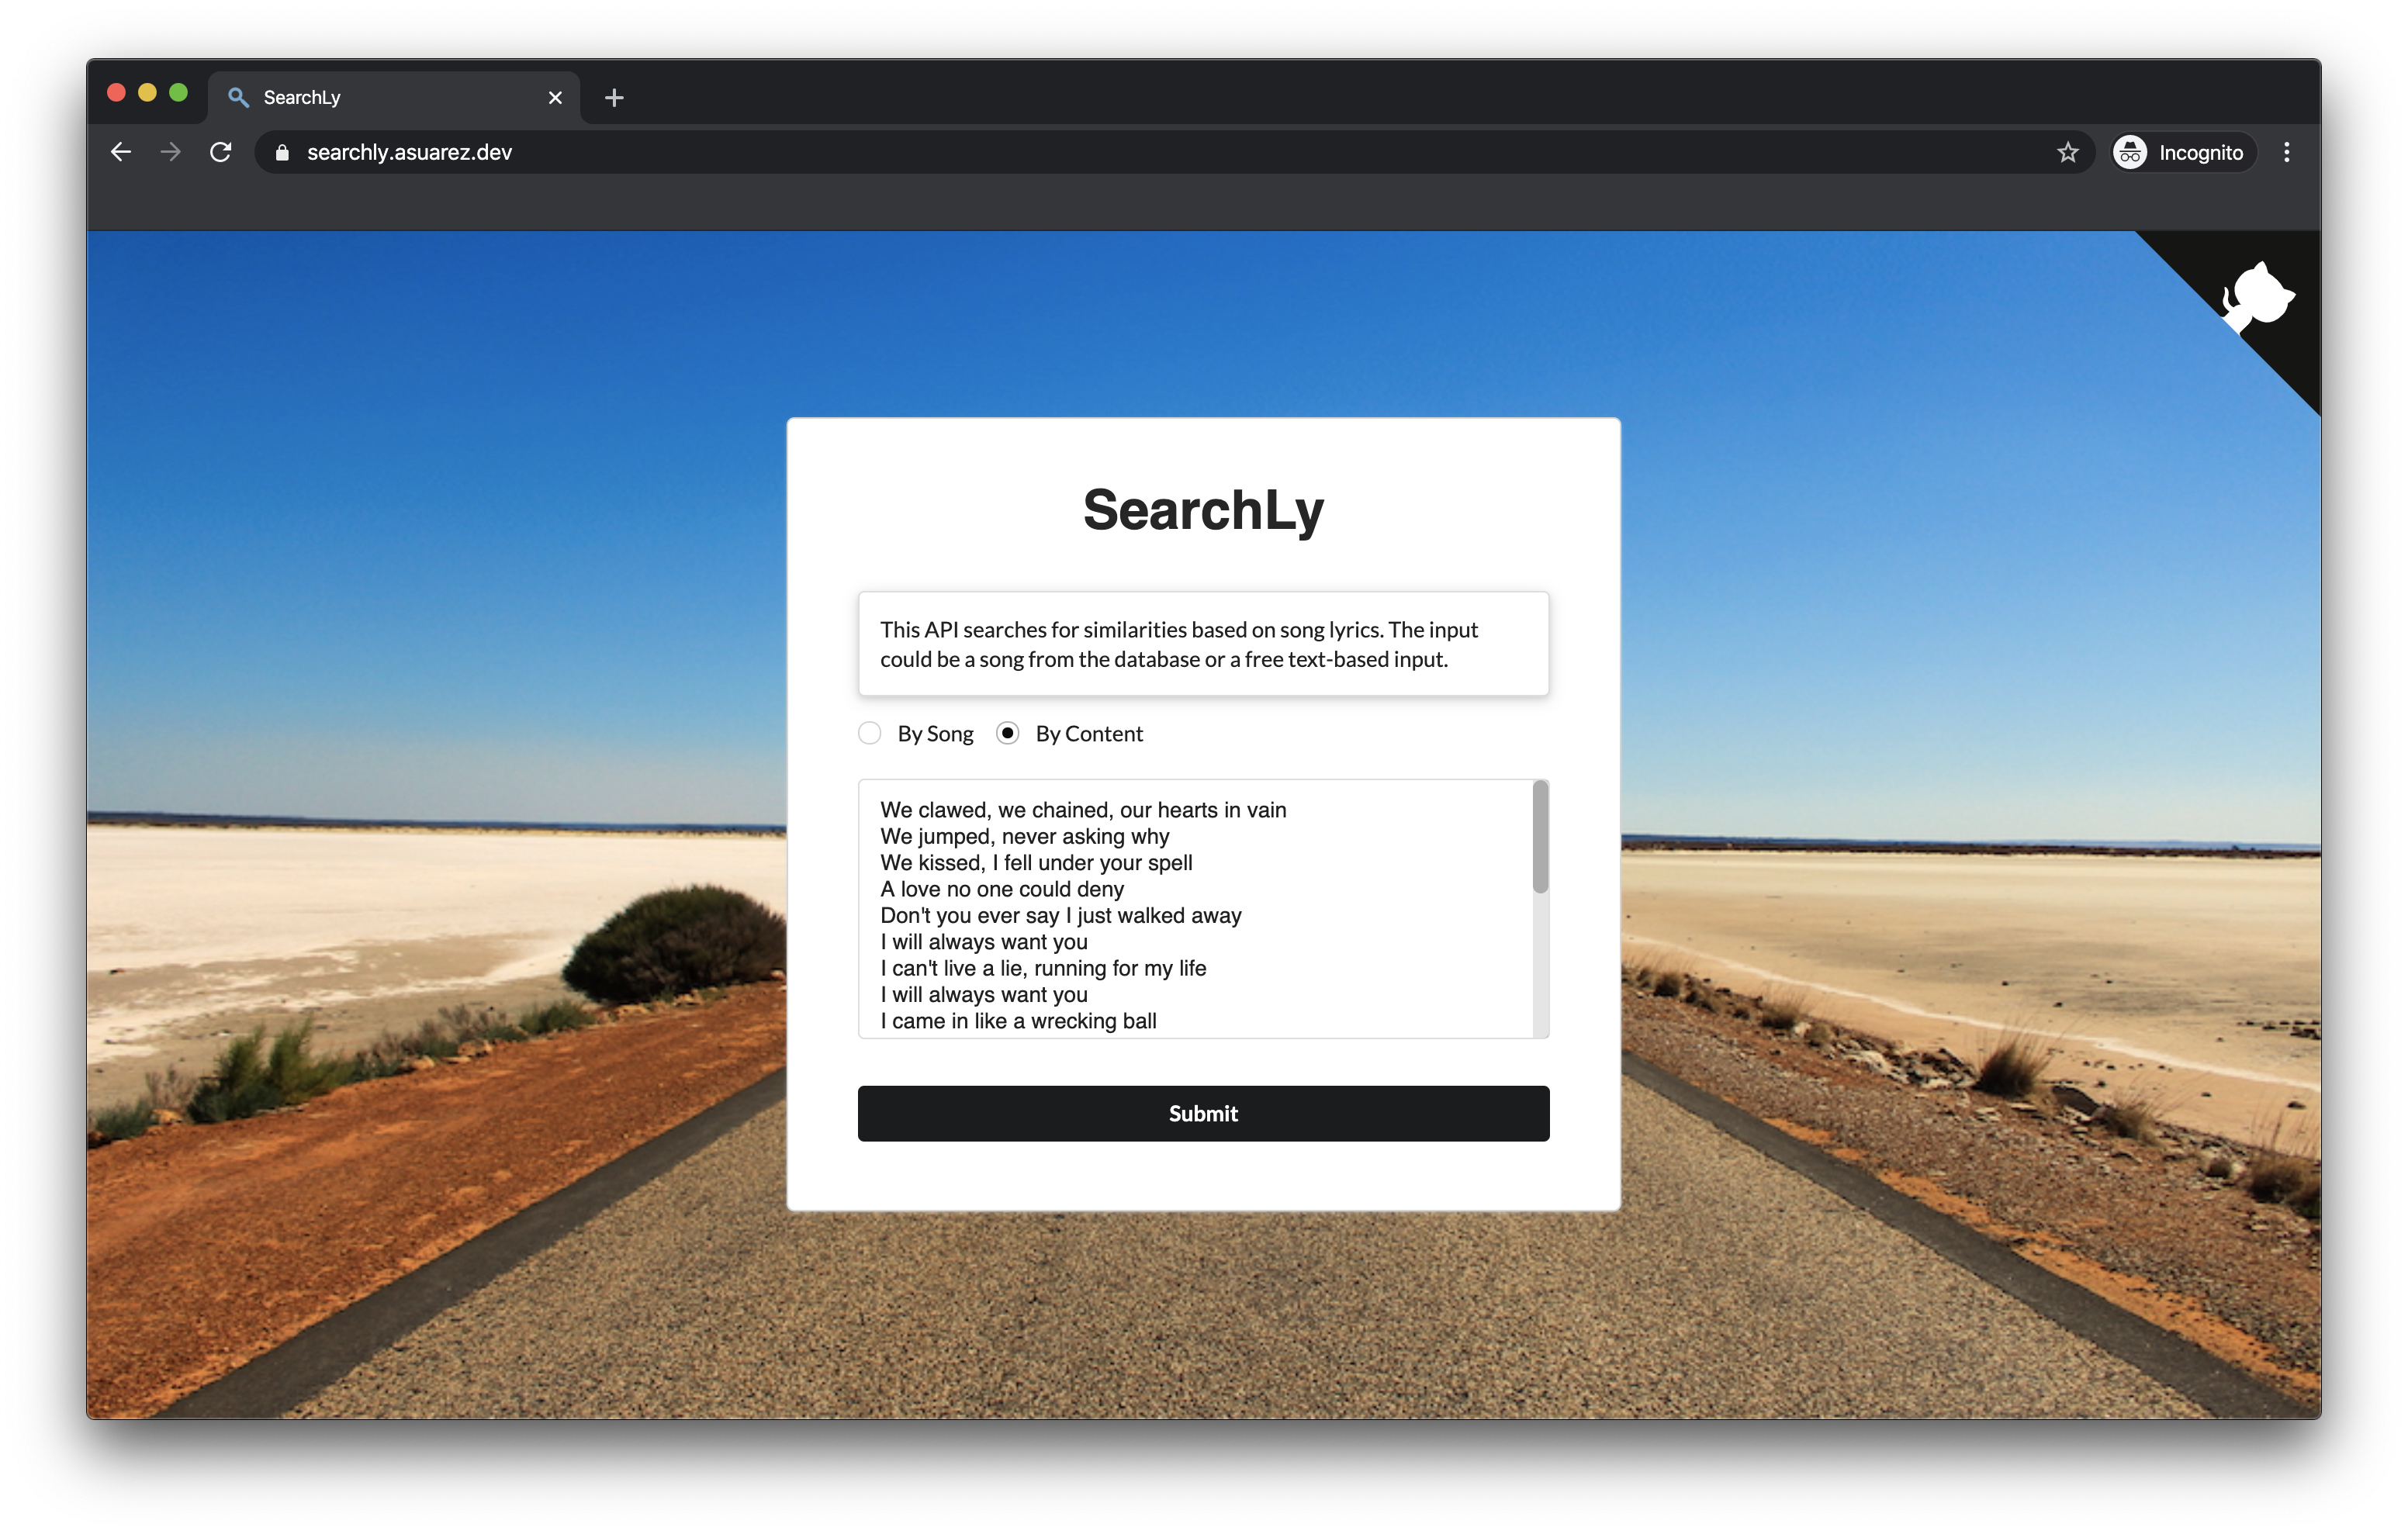Select the By Content radio option

tap(1008, 733)
